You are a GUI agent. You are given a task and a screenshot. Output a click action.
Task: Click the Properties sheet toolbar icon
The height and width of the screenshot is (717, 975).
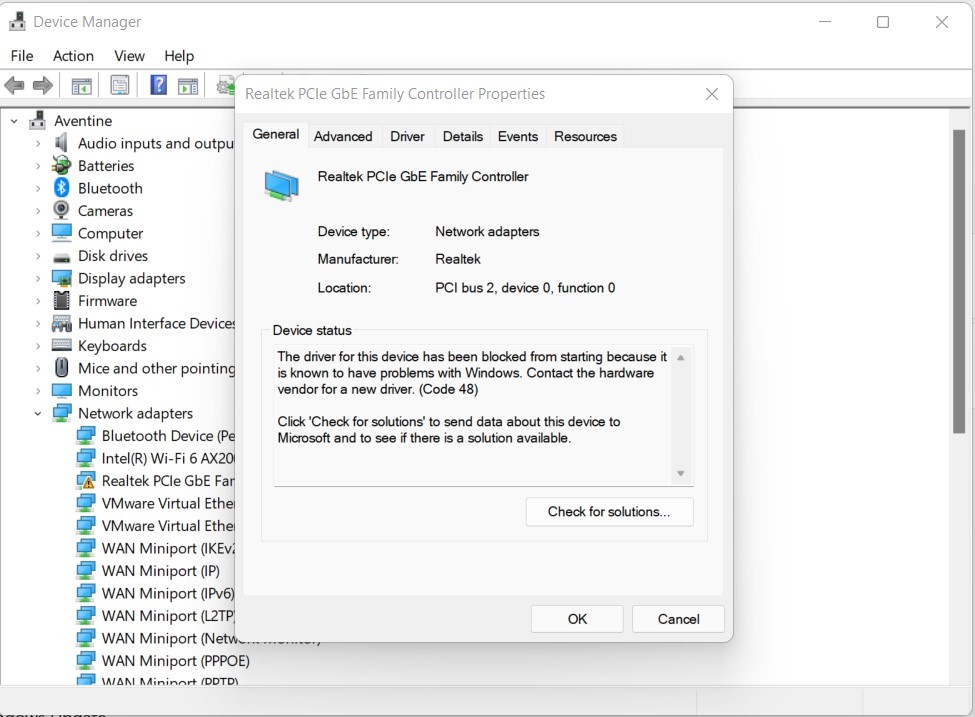pos(119,85)
